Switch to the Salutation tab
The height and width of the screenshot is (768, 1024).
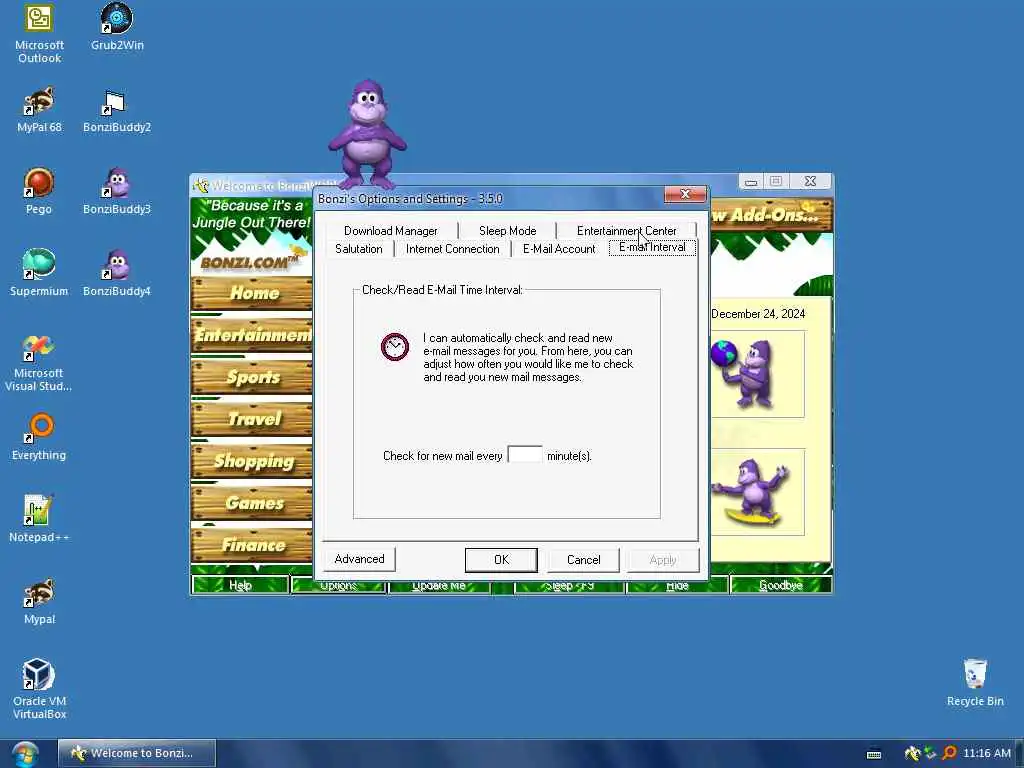point(359,249)
